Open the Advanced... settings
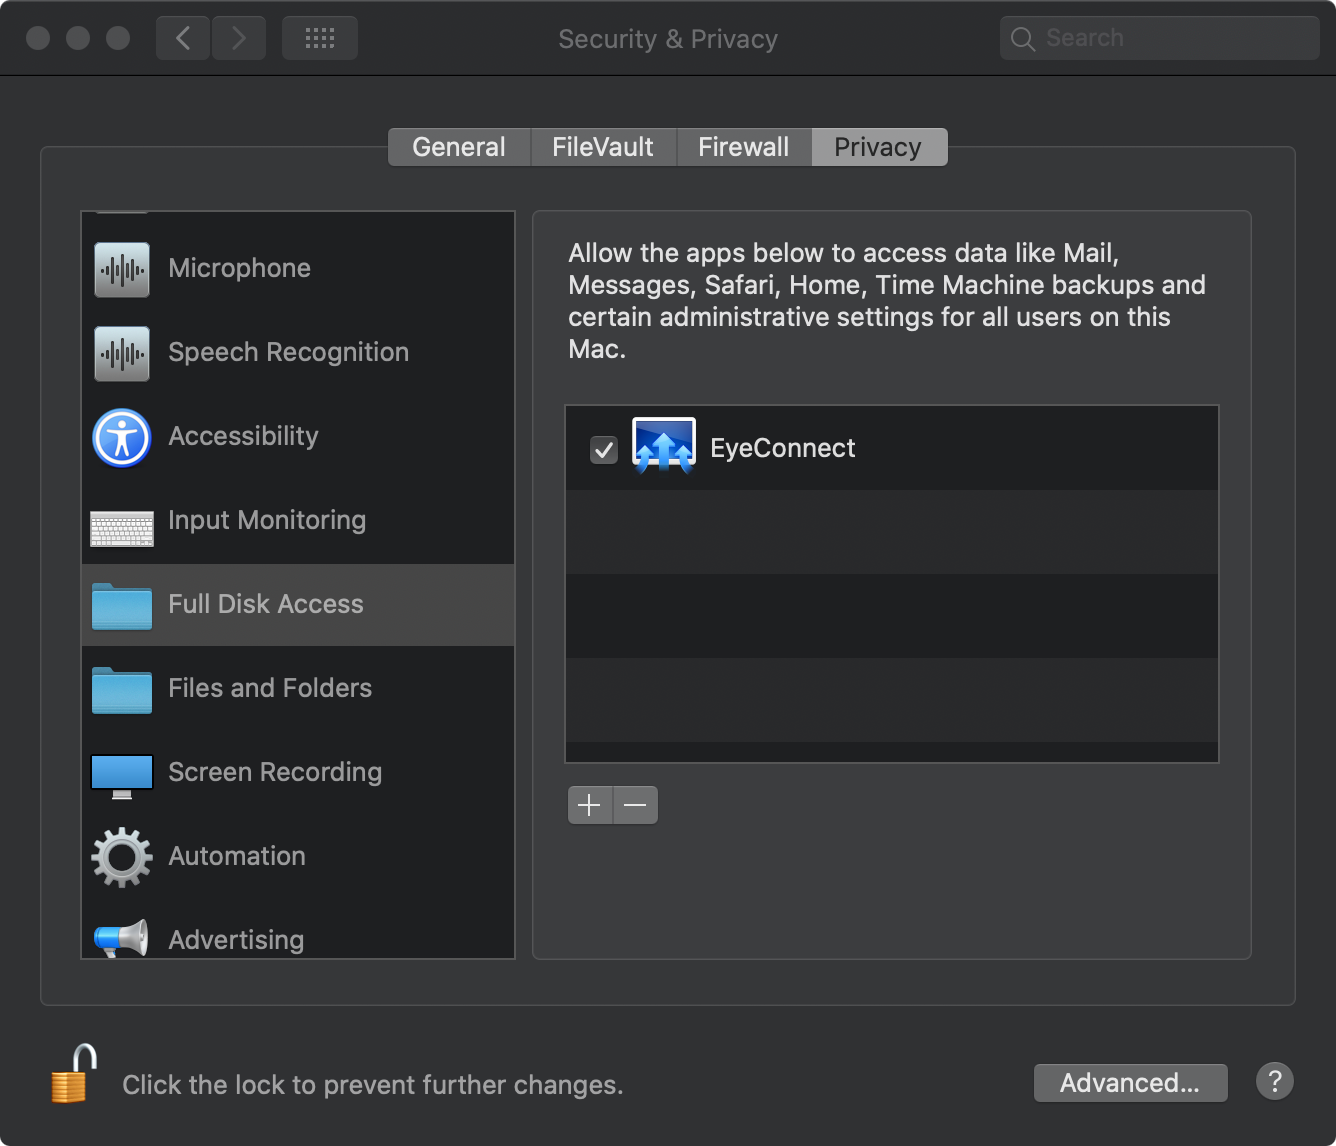This screenshot has height=1146, width=1336. pyautogui.click(x=1130, y=1083)
